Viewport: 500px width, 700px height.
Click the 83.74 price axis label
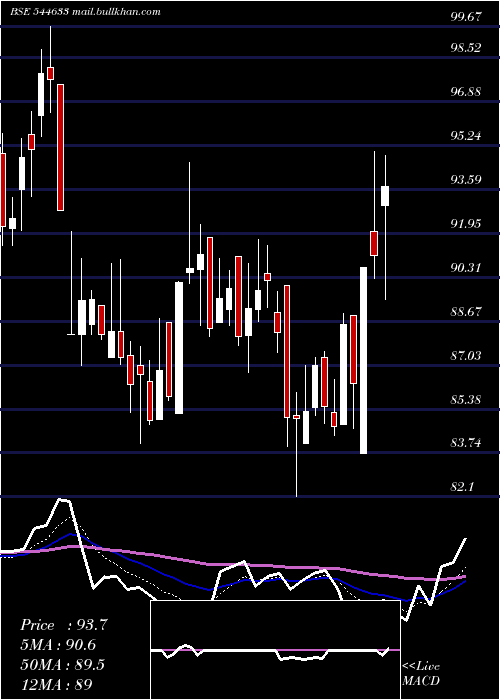click(466, 443)
